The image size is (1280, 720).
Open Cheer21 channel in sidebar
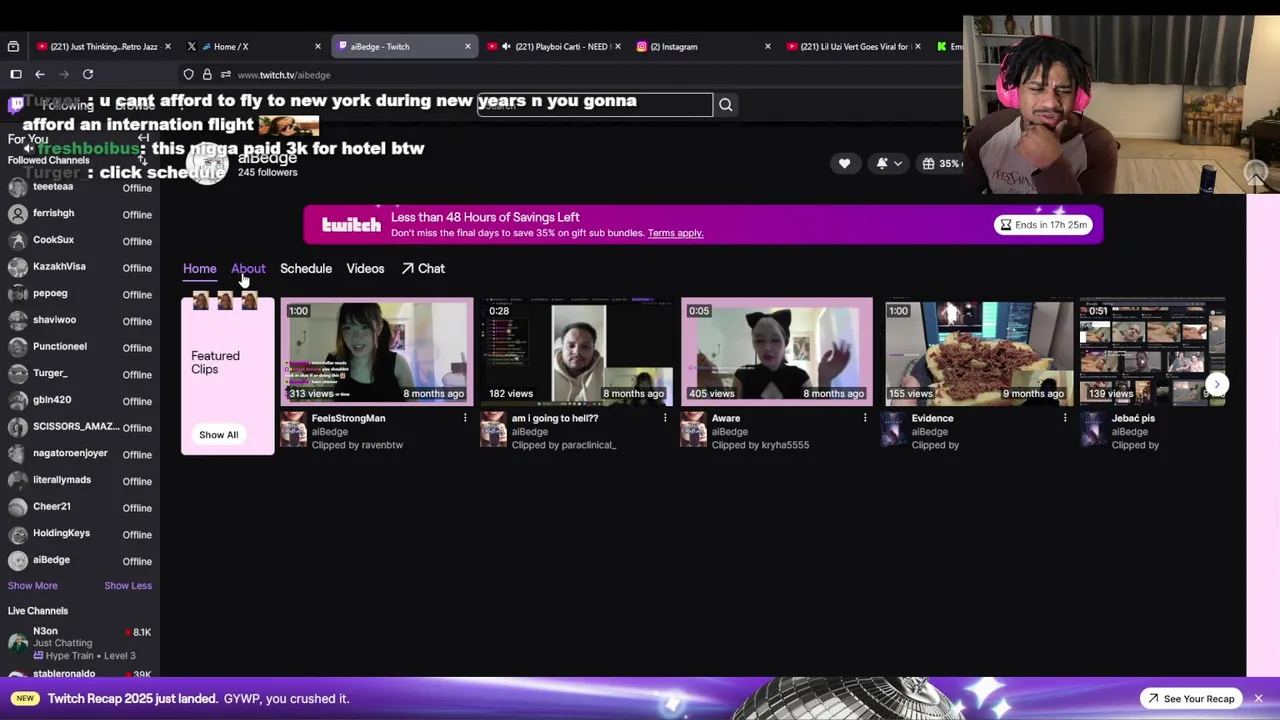[x=80, y=507]
